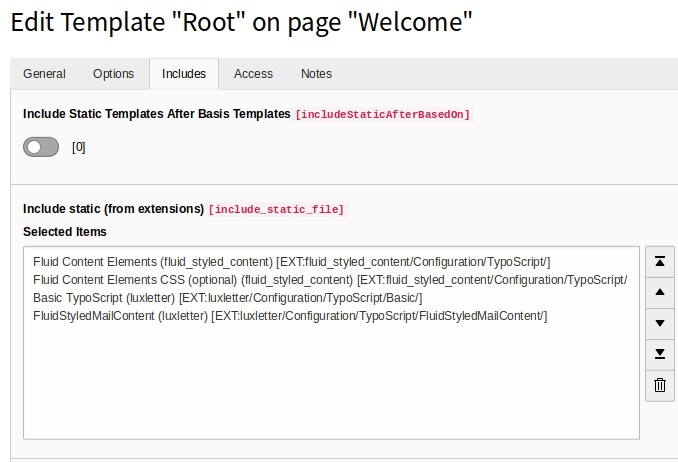Switch to the General tab

45,74
